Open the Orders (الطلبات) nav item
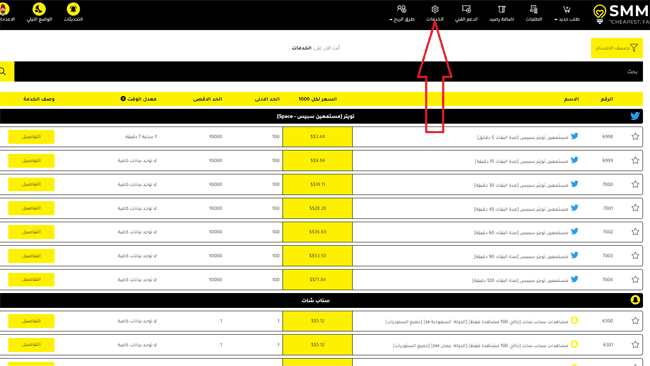The height and width of the screenshot is (366, 650). (534, 13)
